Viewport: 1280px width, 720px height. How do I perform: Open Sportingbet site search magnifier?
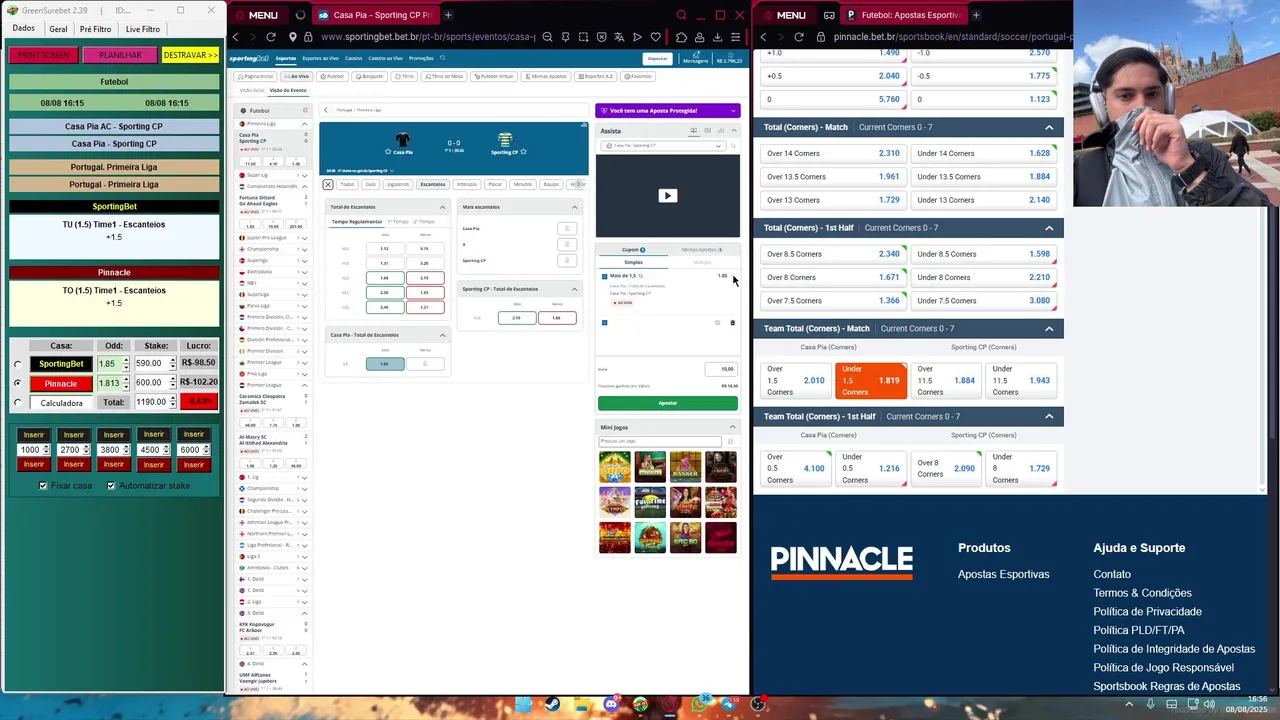click(442, 58)
